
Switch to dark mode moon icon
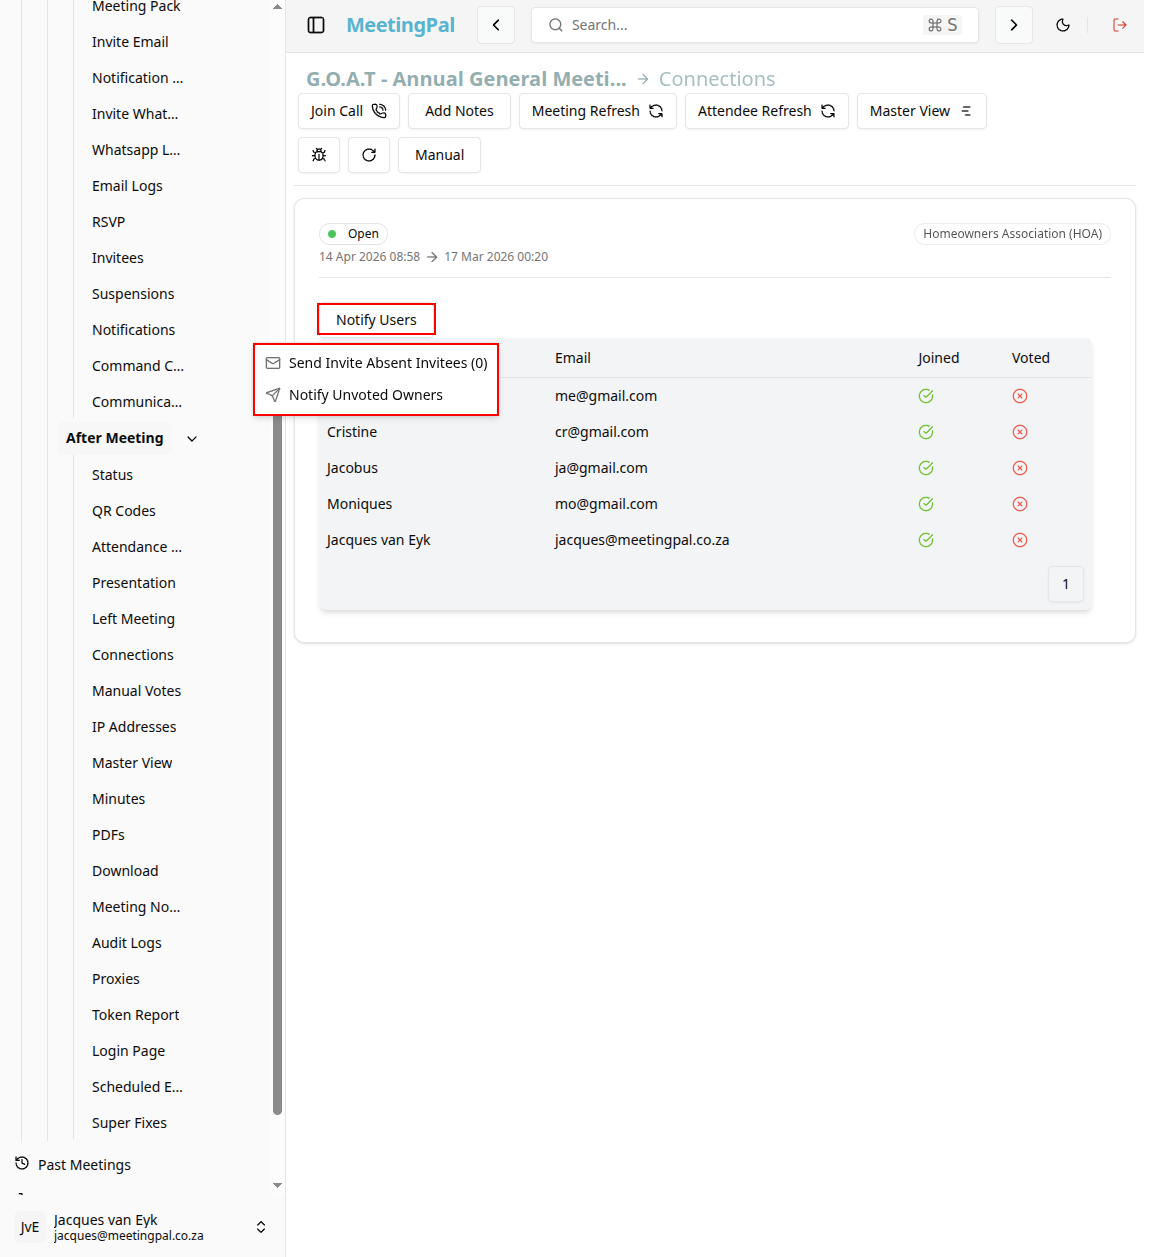(x=1063, y=25)
